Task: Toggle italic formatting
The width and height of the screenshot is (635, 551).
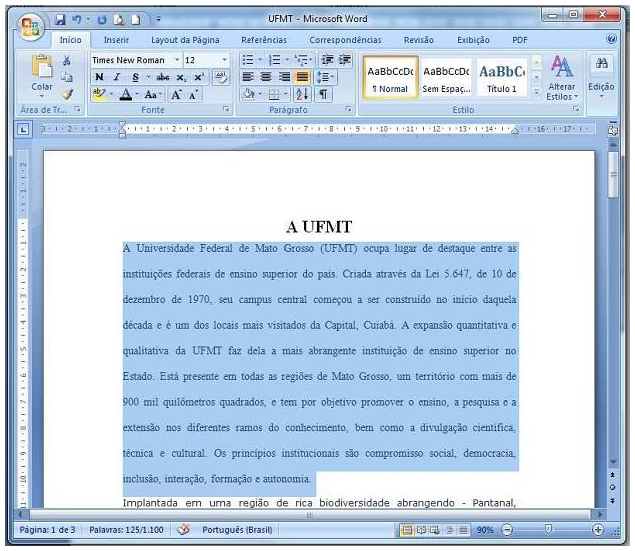Action: coord(117,77)
